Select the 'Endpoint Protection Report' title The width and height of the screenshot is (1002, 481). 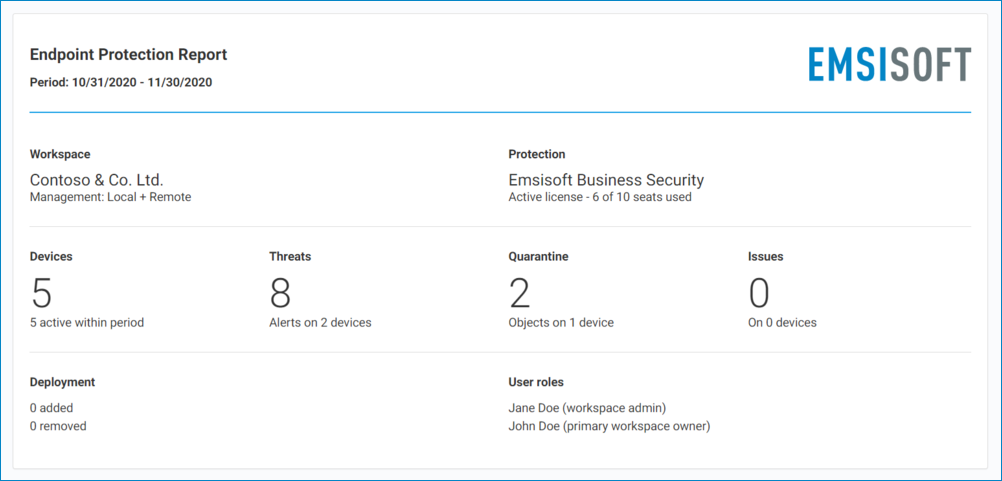click(128, 55)
